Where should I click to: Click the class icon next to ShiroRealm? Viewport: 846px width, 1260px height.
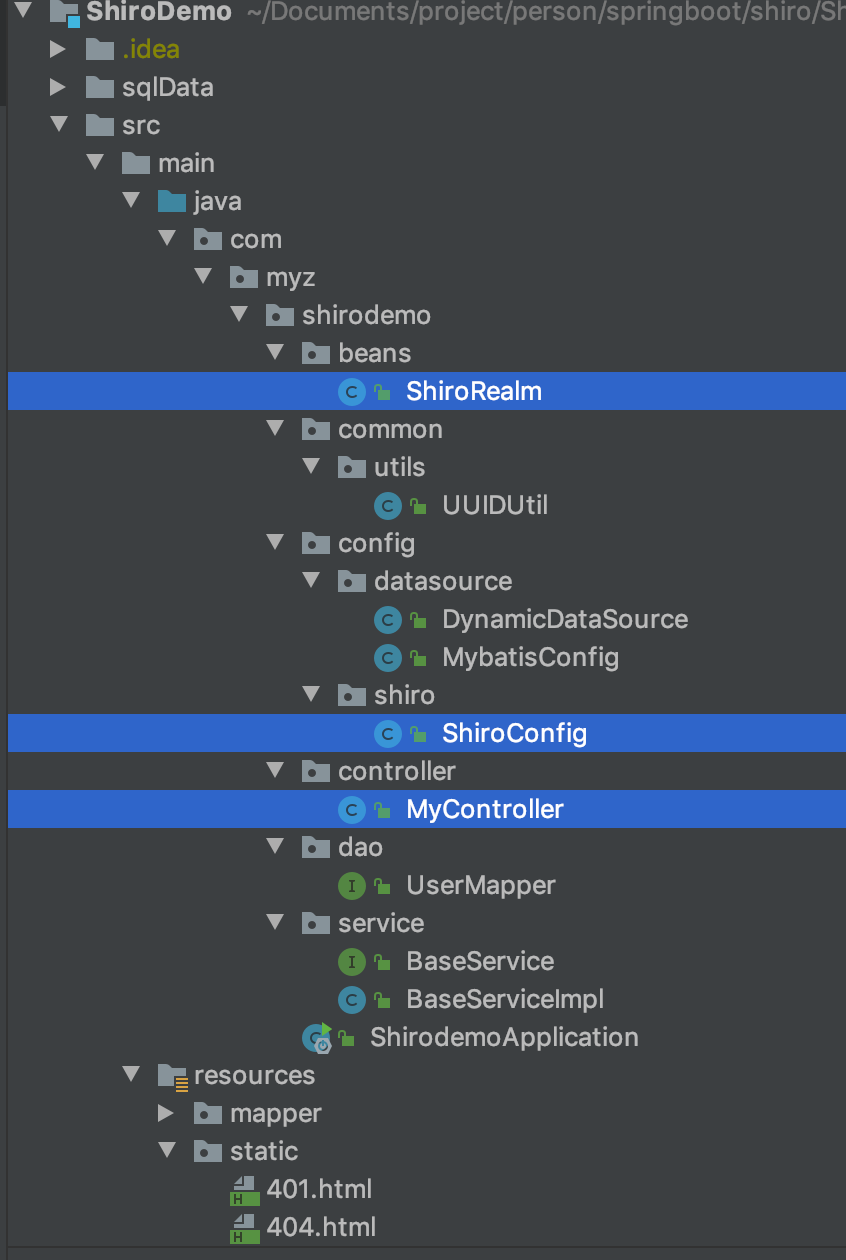coord(351,392)
